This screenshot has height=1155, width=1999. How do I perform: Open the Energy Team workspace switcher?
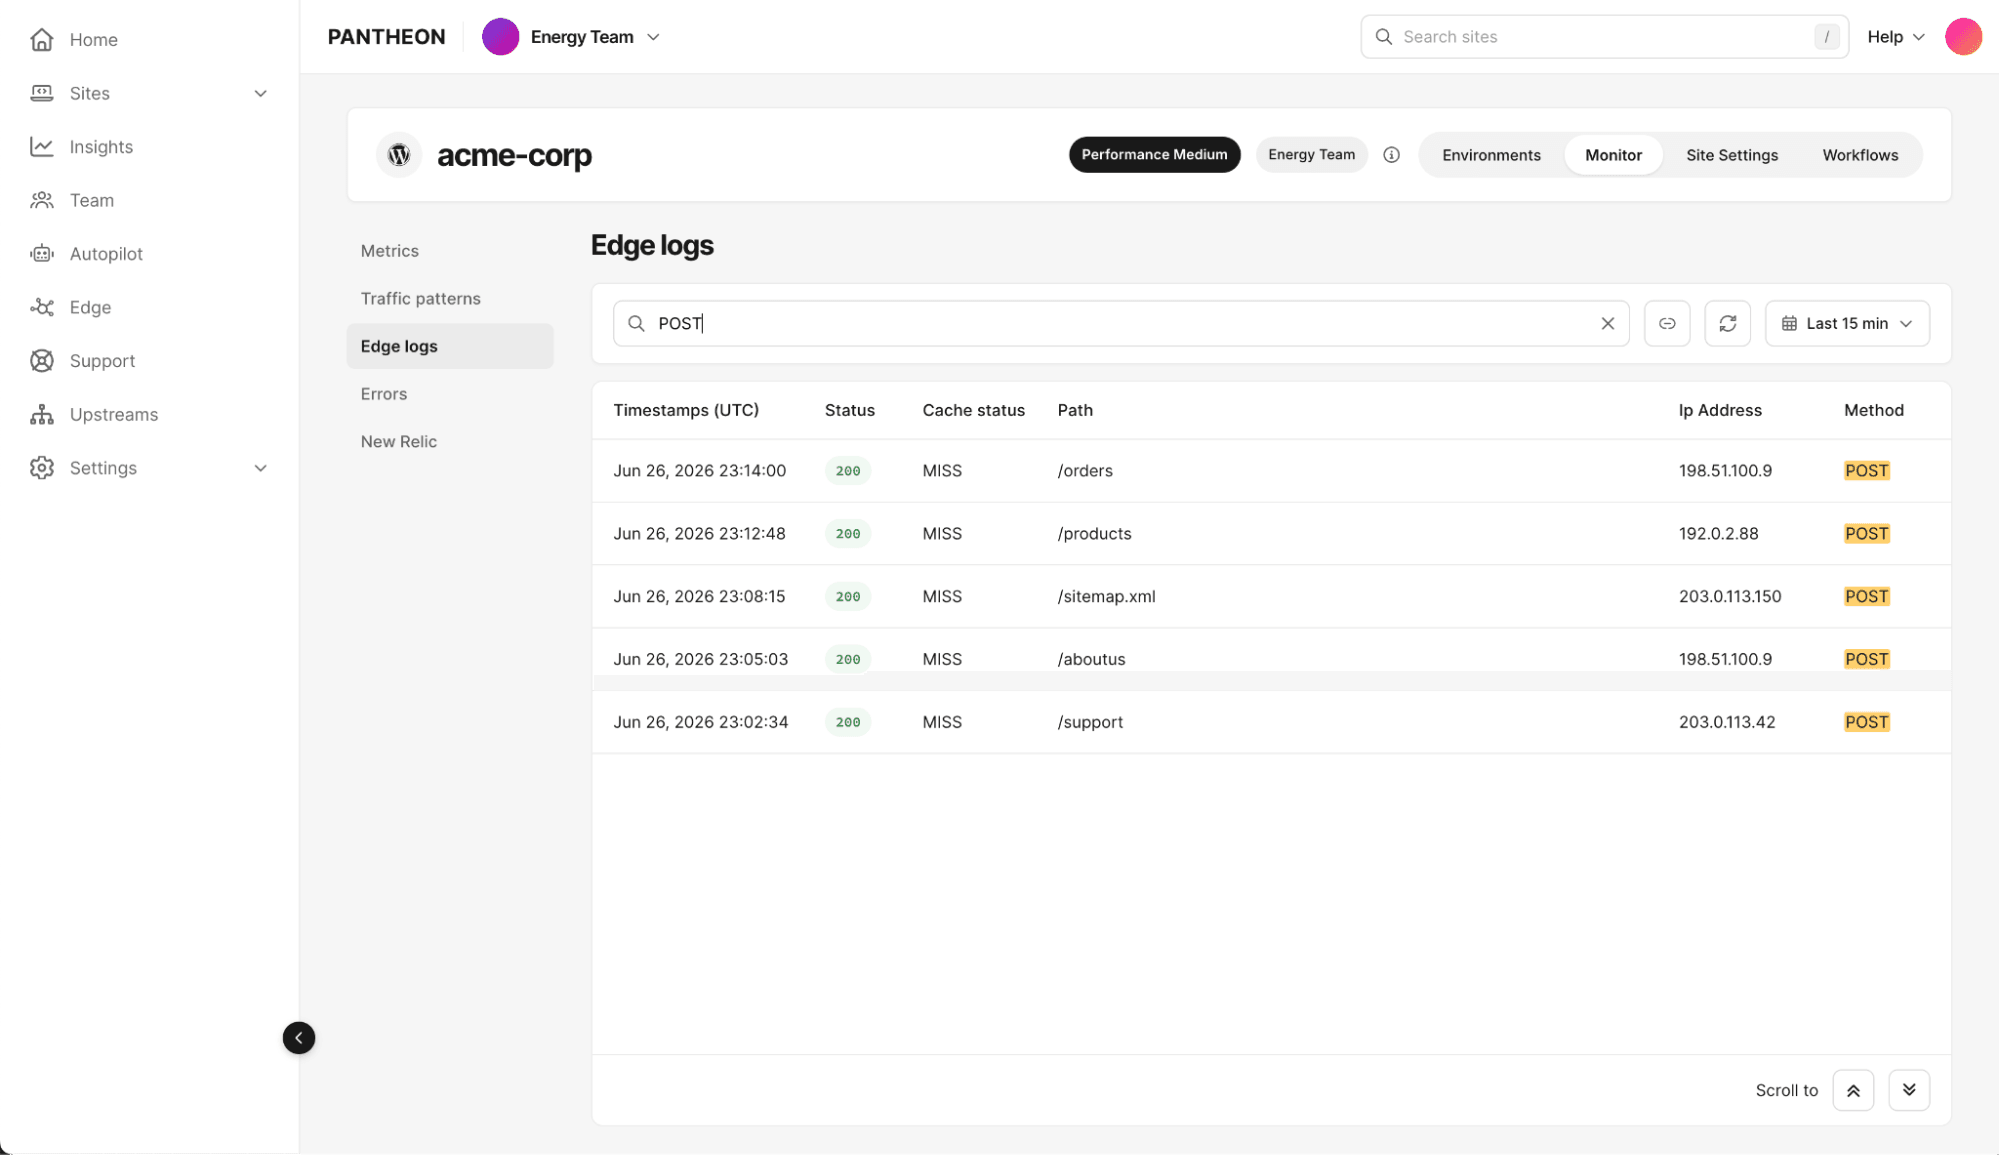tap(572, 37)
